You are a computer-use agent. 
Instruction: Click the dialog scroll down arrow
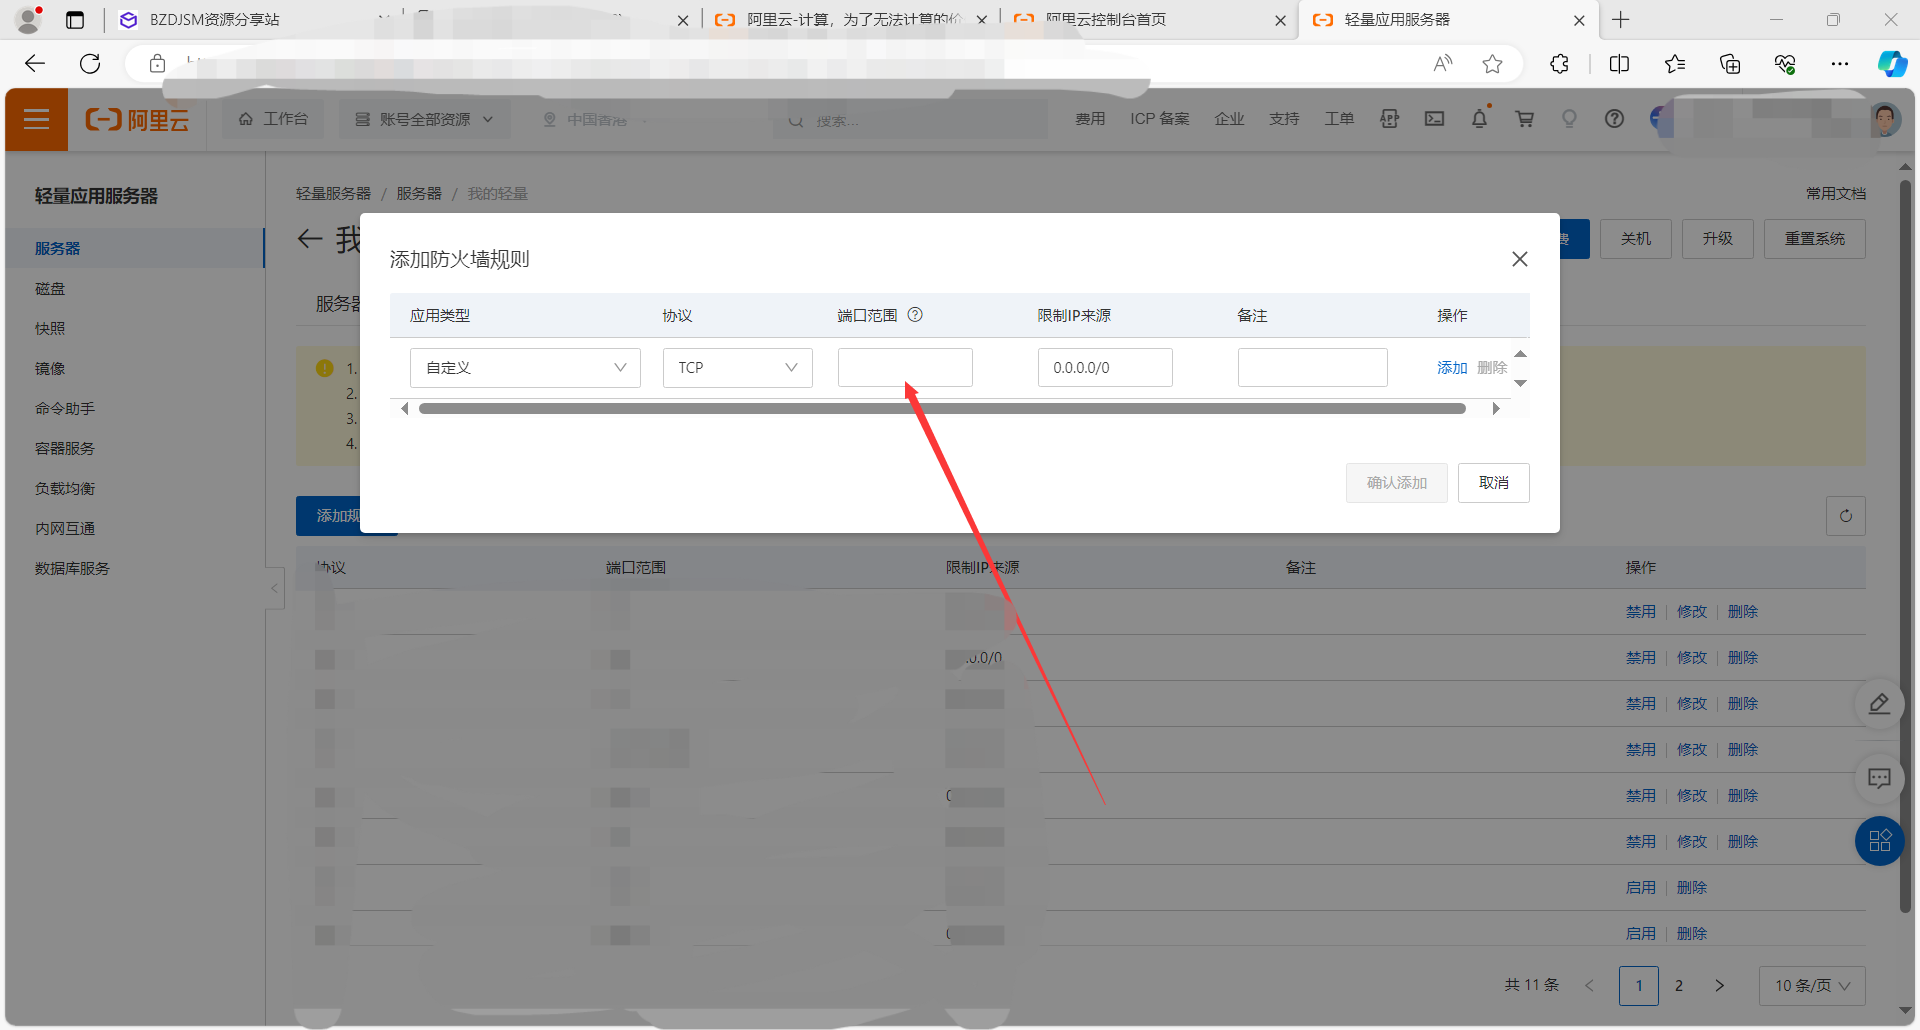pyautogui.click(x=1520, y=383)
